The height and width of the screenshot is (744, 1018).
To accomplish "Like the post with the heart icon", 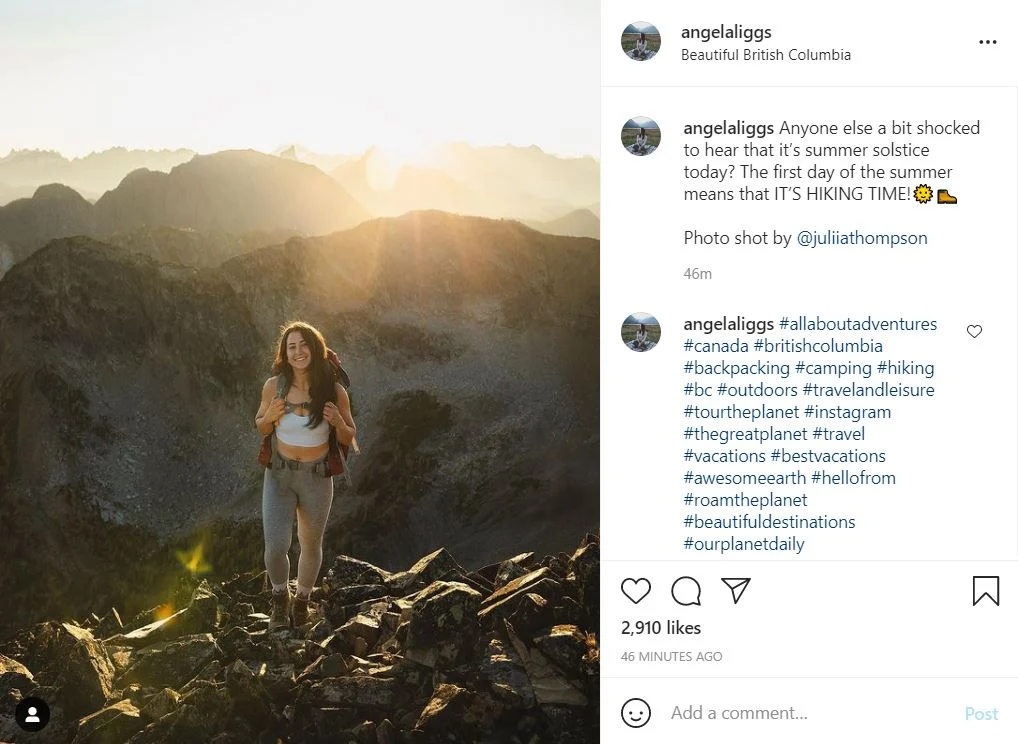I will coord(636,591).
